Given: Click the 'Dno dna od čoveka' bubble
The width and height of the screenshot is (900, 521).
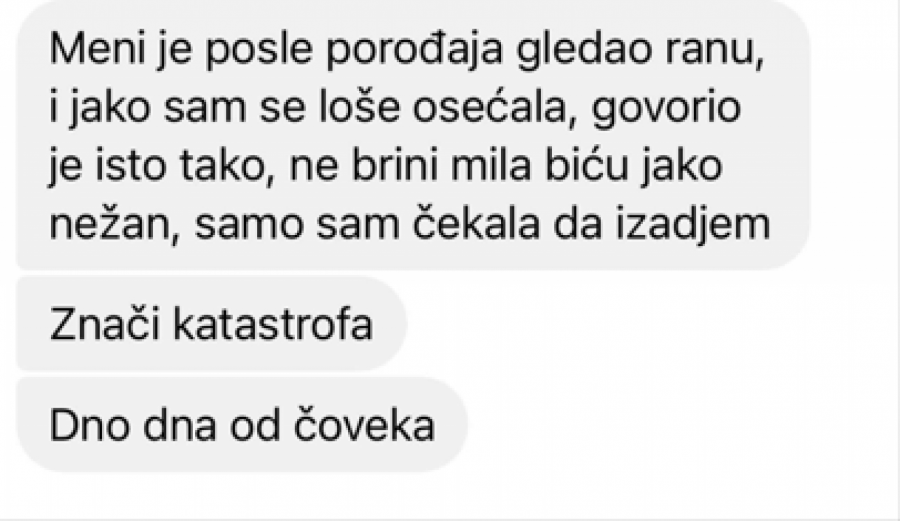Looking at the screenshot, I should click(x=242, y=425).
